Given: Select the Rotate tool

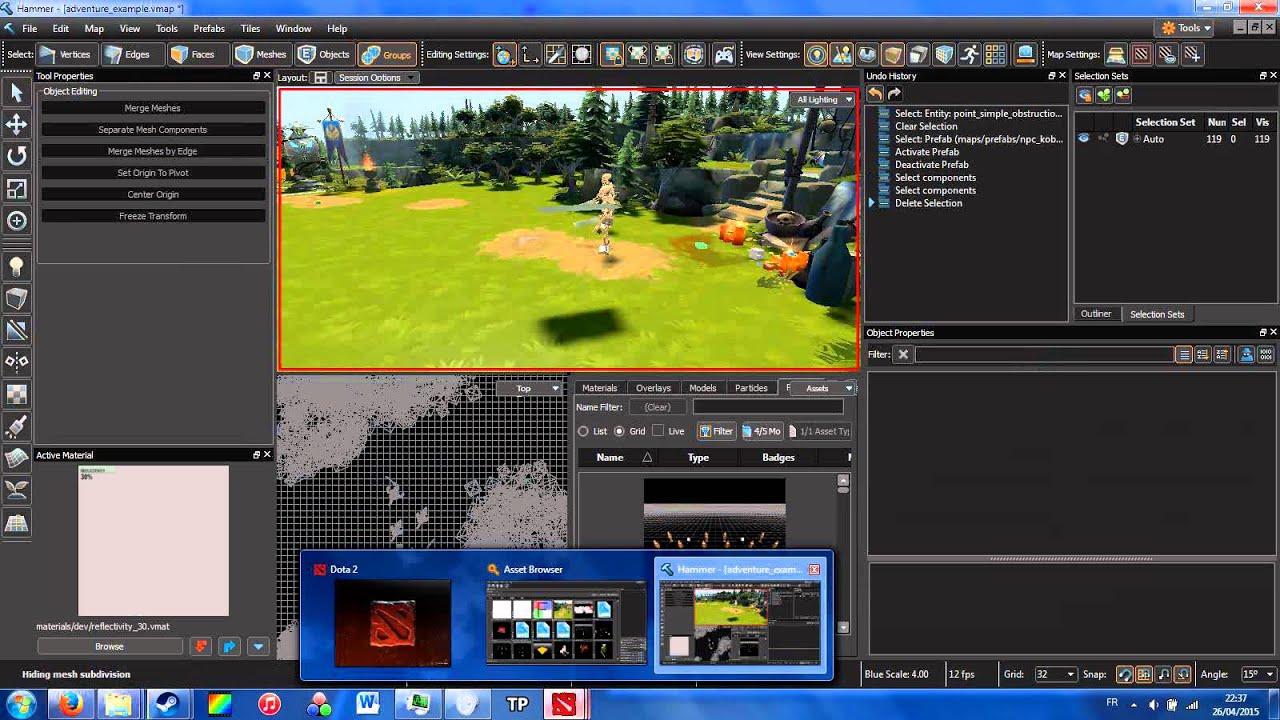Looking at the screenshot, I should [17, 156].
